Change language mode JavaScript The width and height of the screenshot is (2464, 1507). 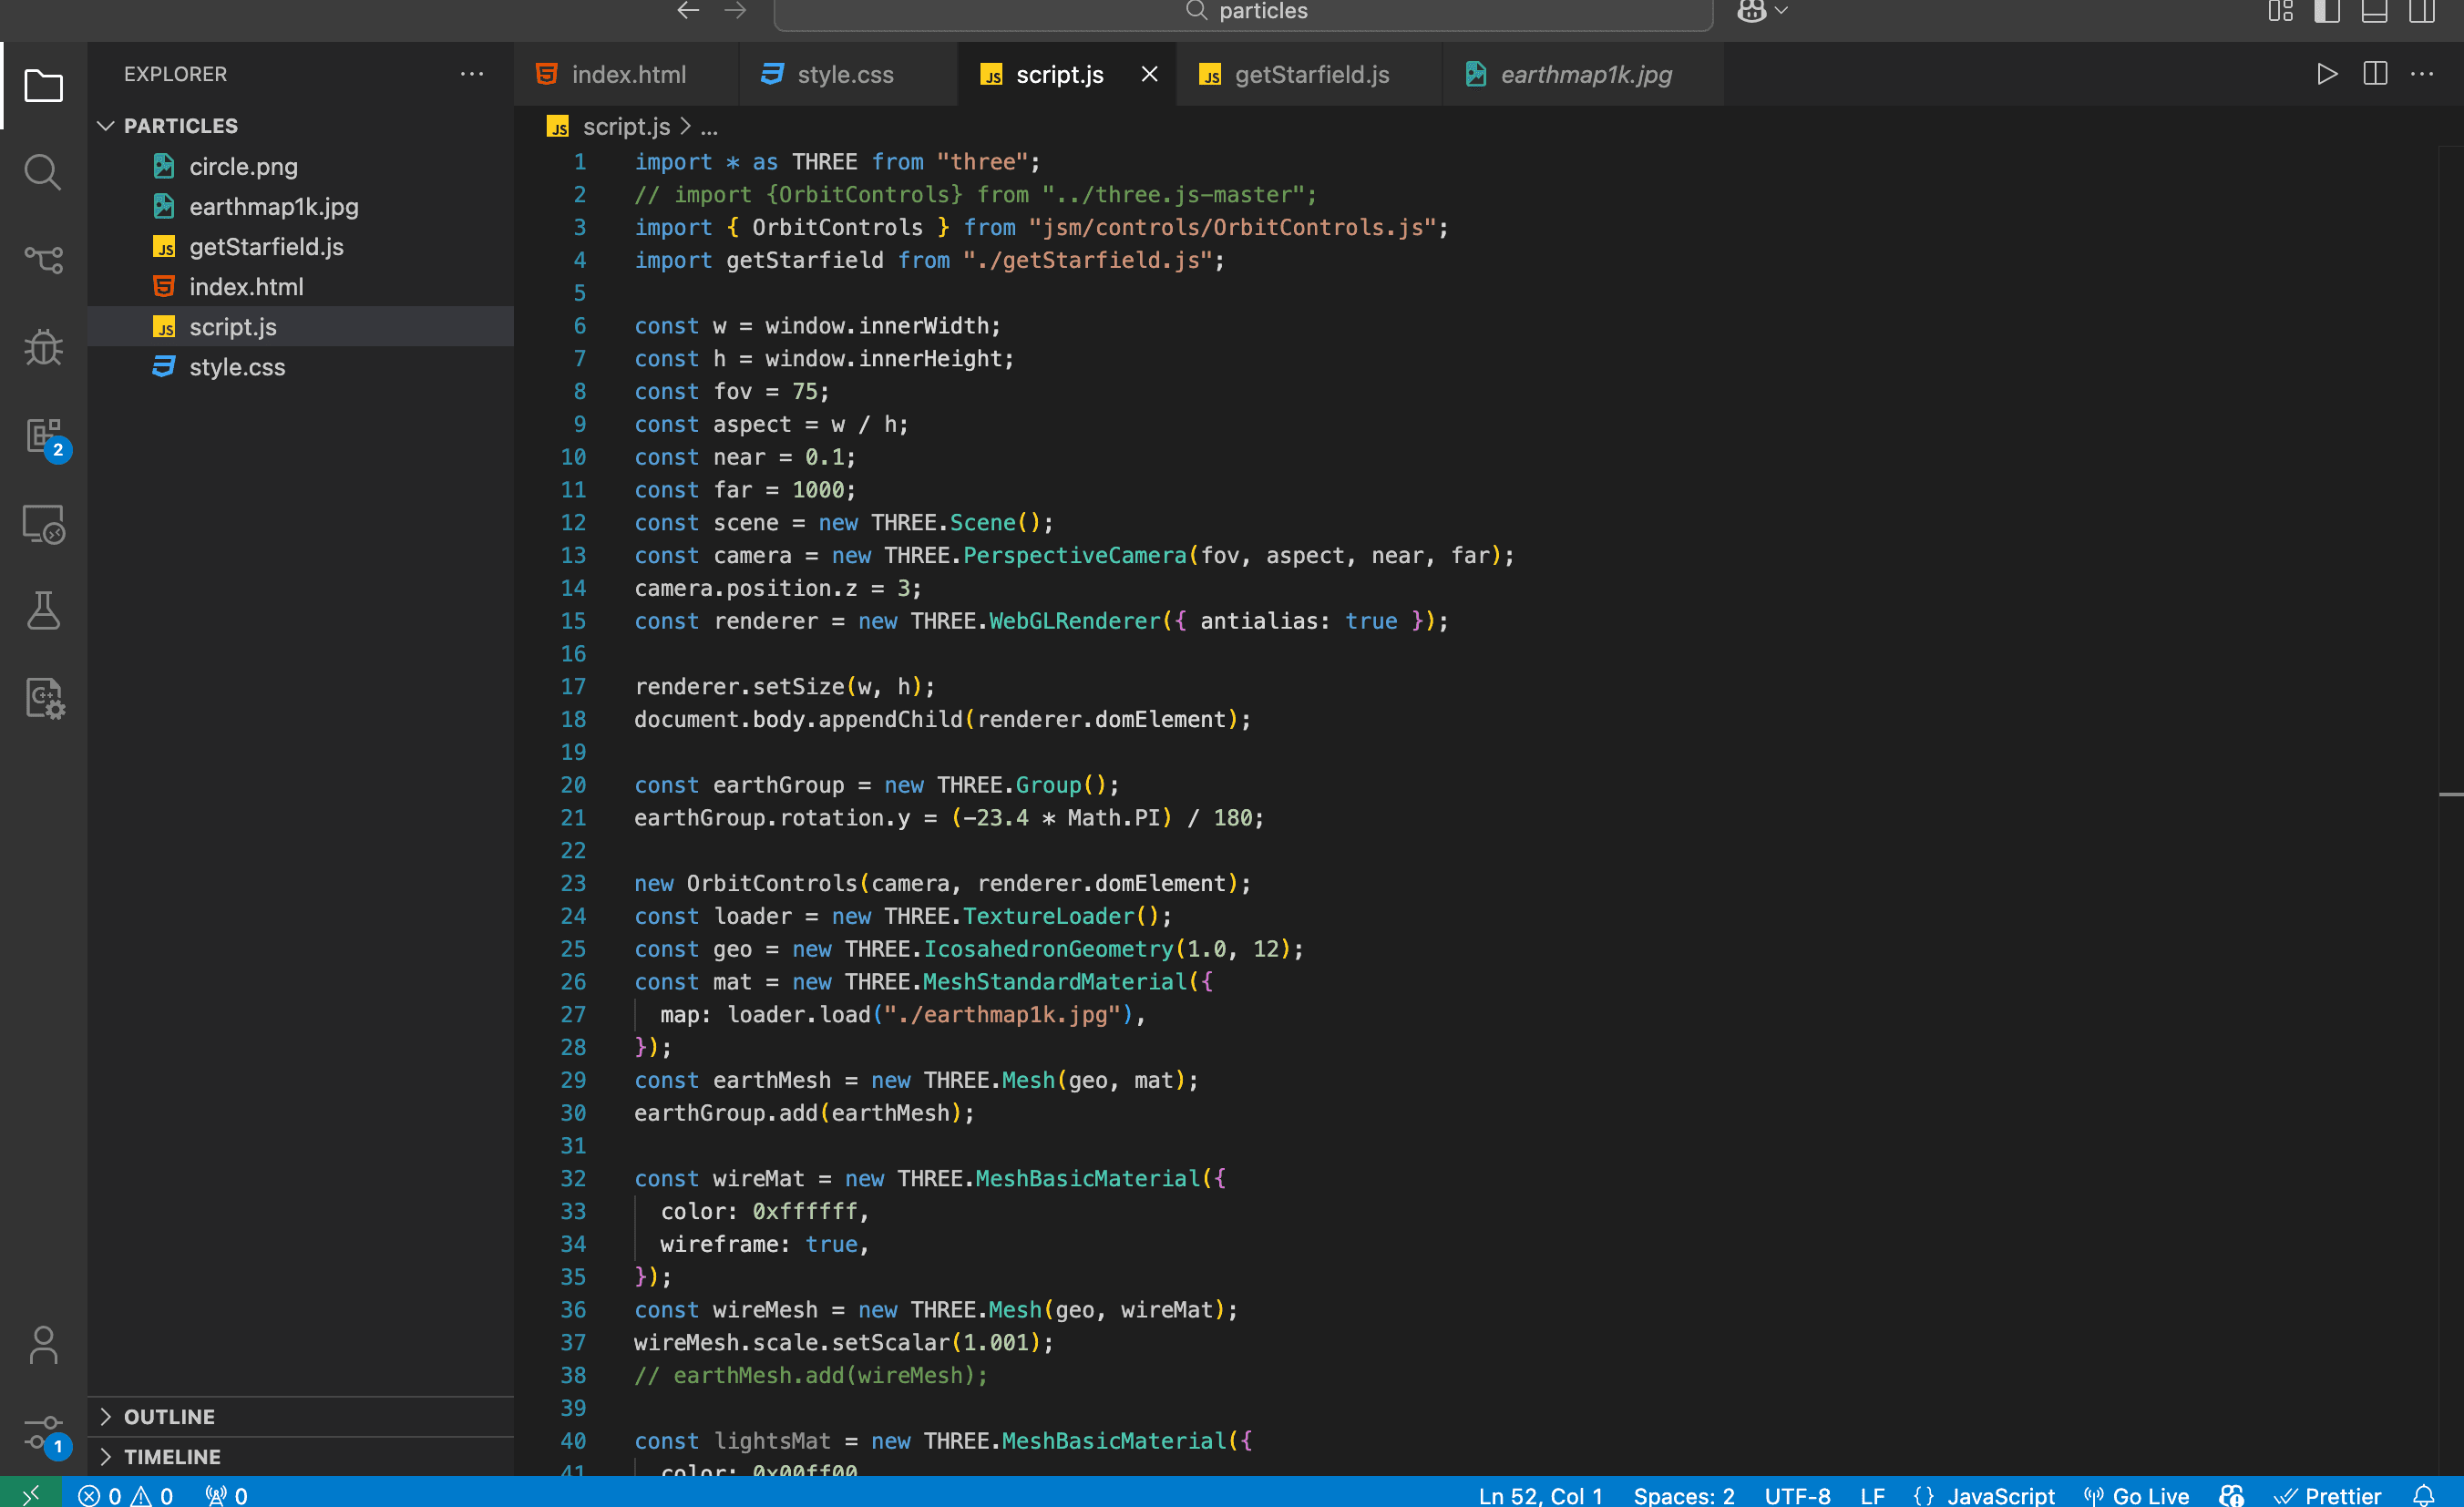coord(2001,1495)
